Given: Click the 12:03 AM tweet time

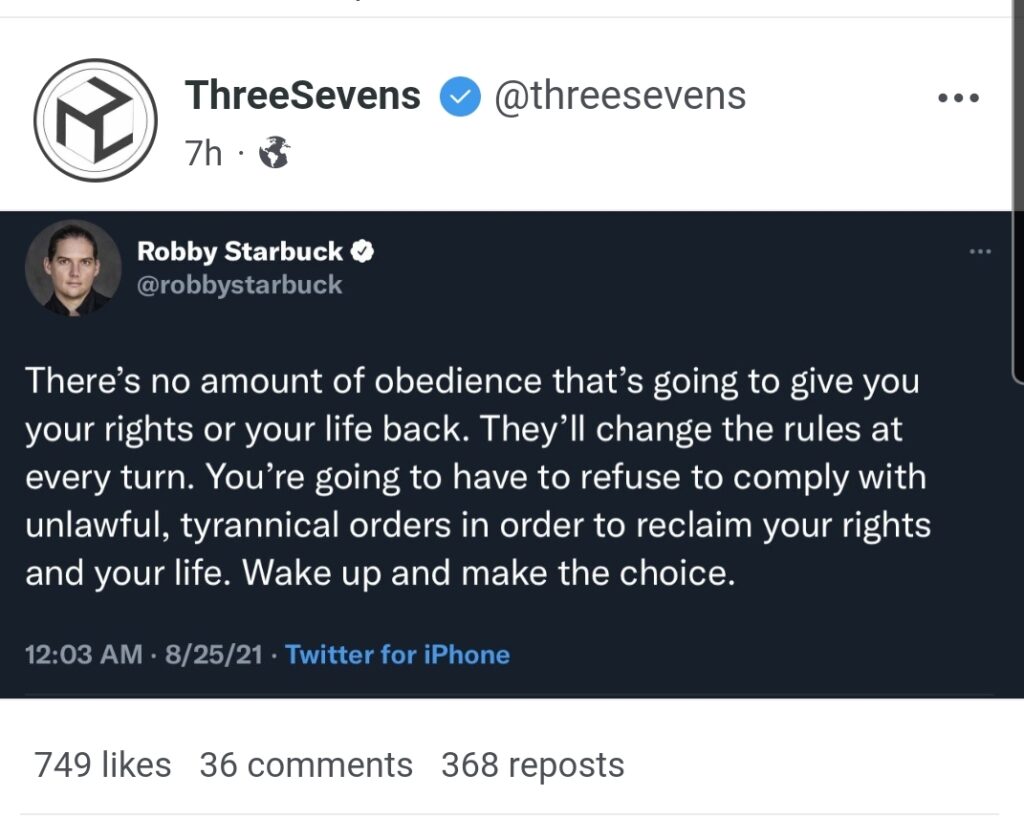Looking at the screenshot, I should click(x=84, y=654).
